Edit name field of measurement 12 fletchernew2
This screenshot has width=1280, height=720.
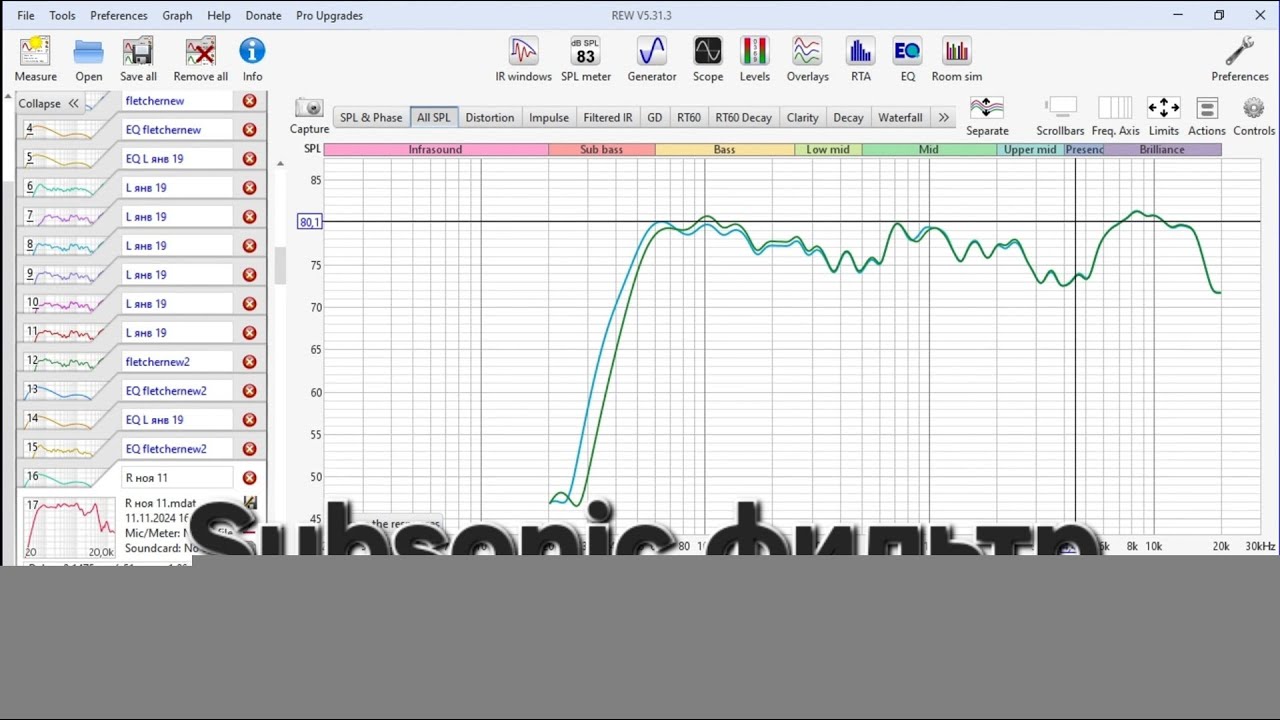click(x=177, y=362)
